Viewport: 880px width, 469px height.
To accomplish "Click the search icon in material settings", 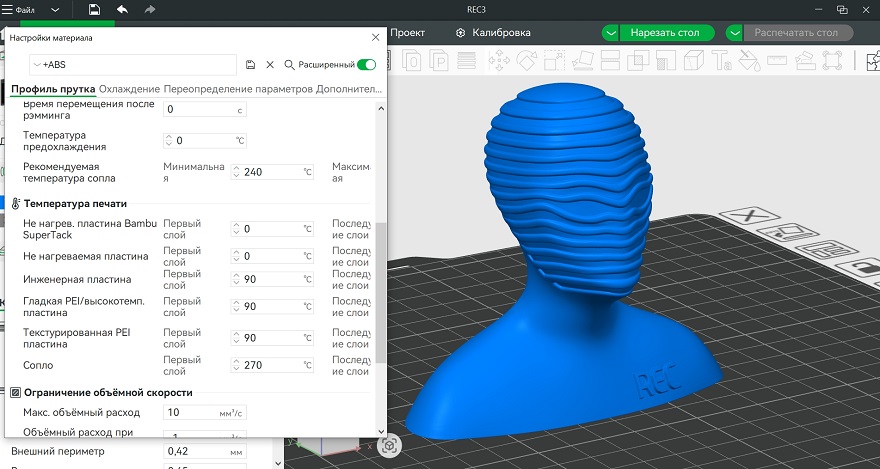I will (x=289, y=64).
